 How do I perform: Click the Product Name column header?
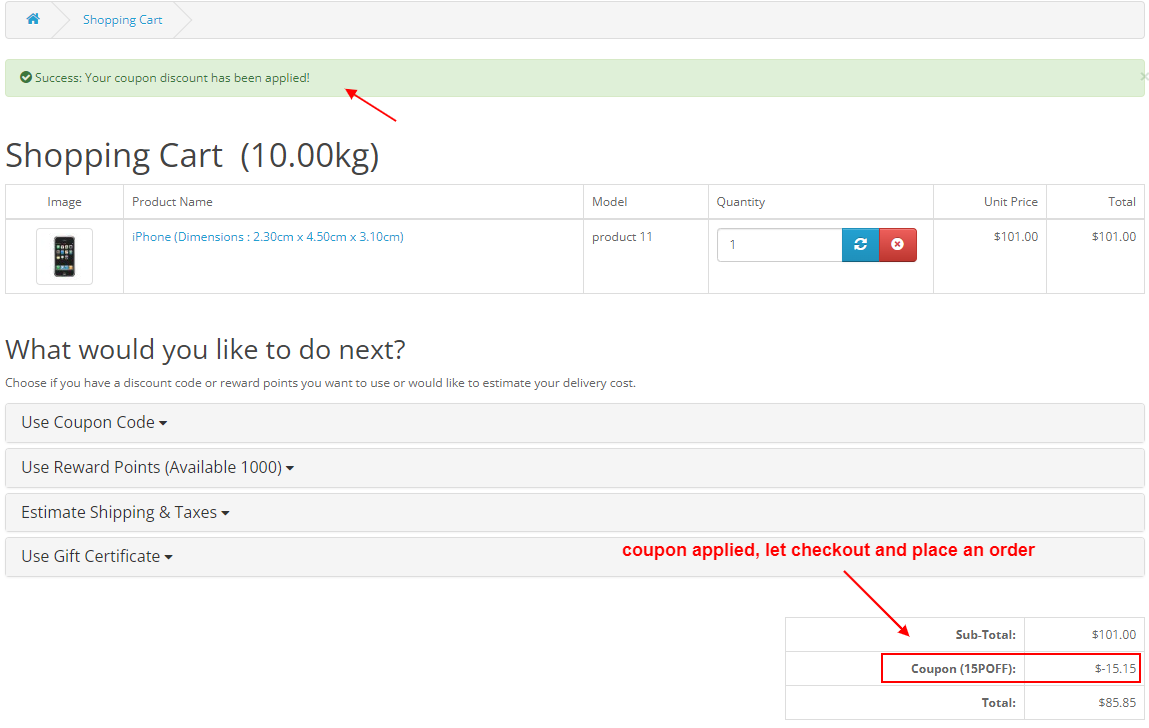(172, 202)
